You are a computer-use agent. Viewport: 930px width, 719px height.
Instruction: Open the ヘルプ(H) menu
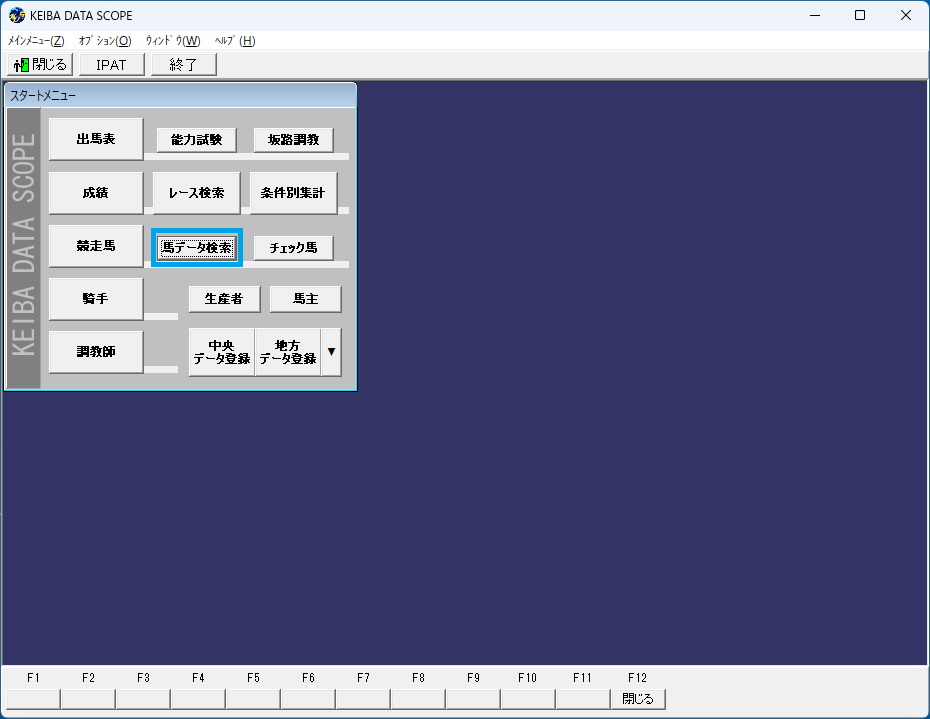click(235, 41)
